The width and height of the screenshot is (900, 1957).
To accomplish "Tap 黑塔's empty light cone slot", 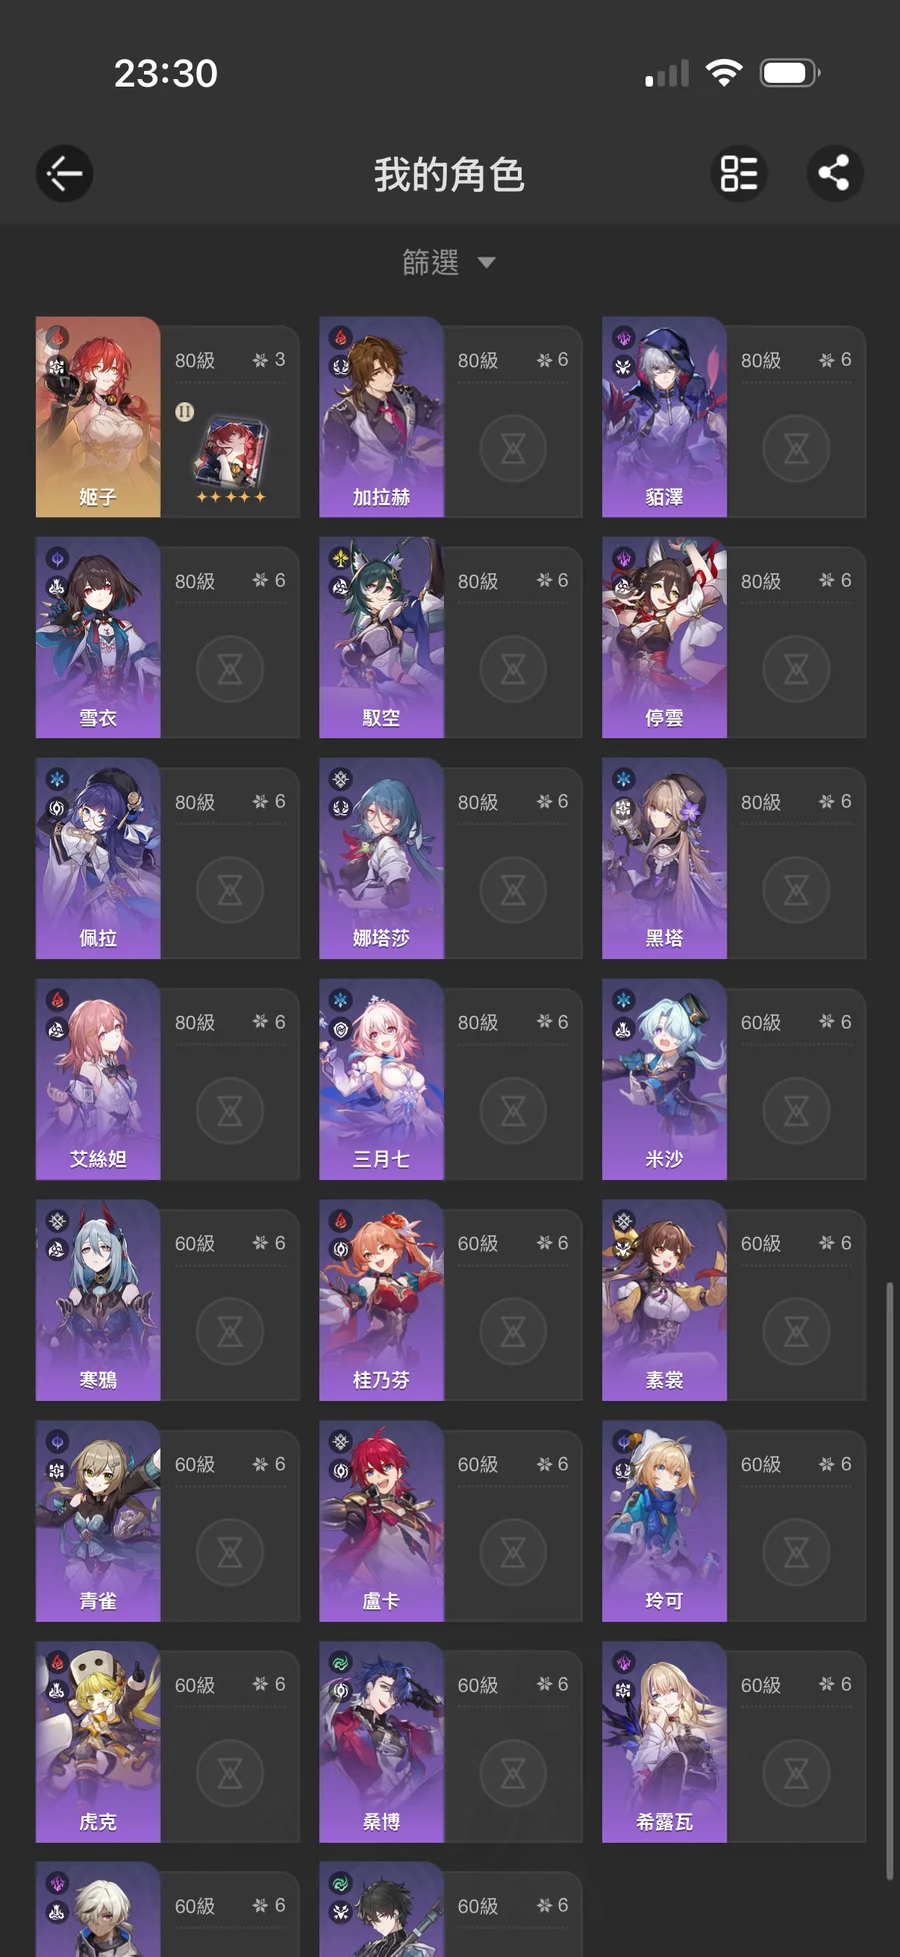I will (x=796, y=890).
